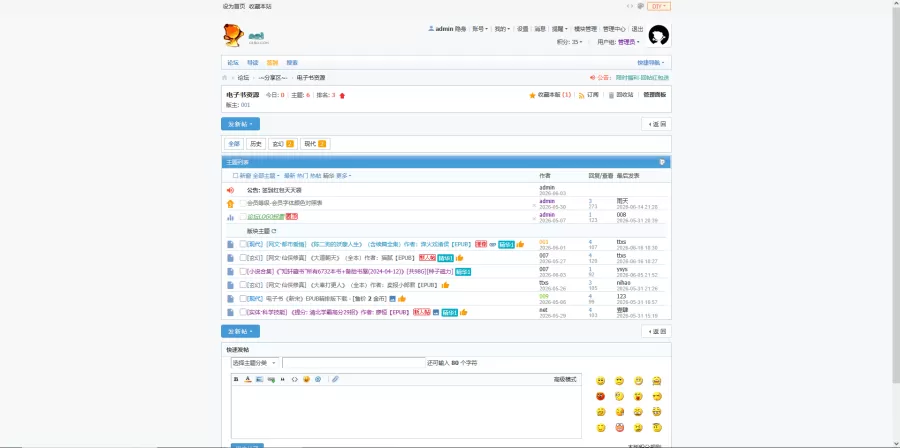Screen dimensions: 900x448
Task: Open the style switcher icon beside DIY
Action: click(641, 6)
